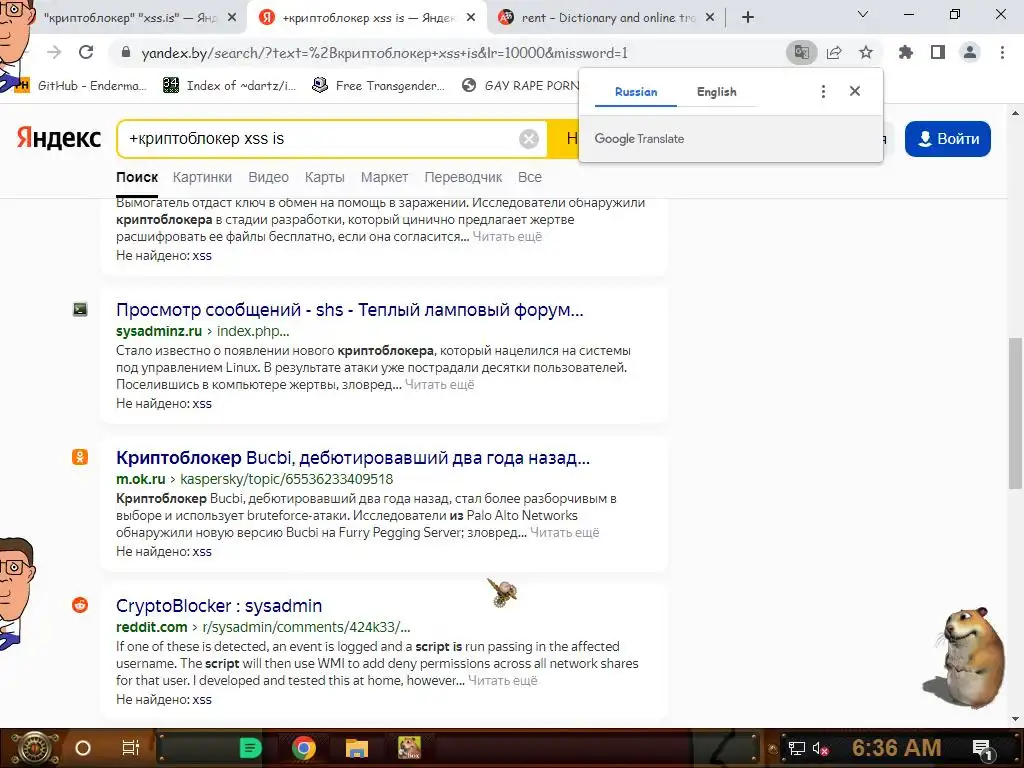Close the active +криптоблокер tab

(471, 18)
